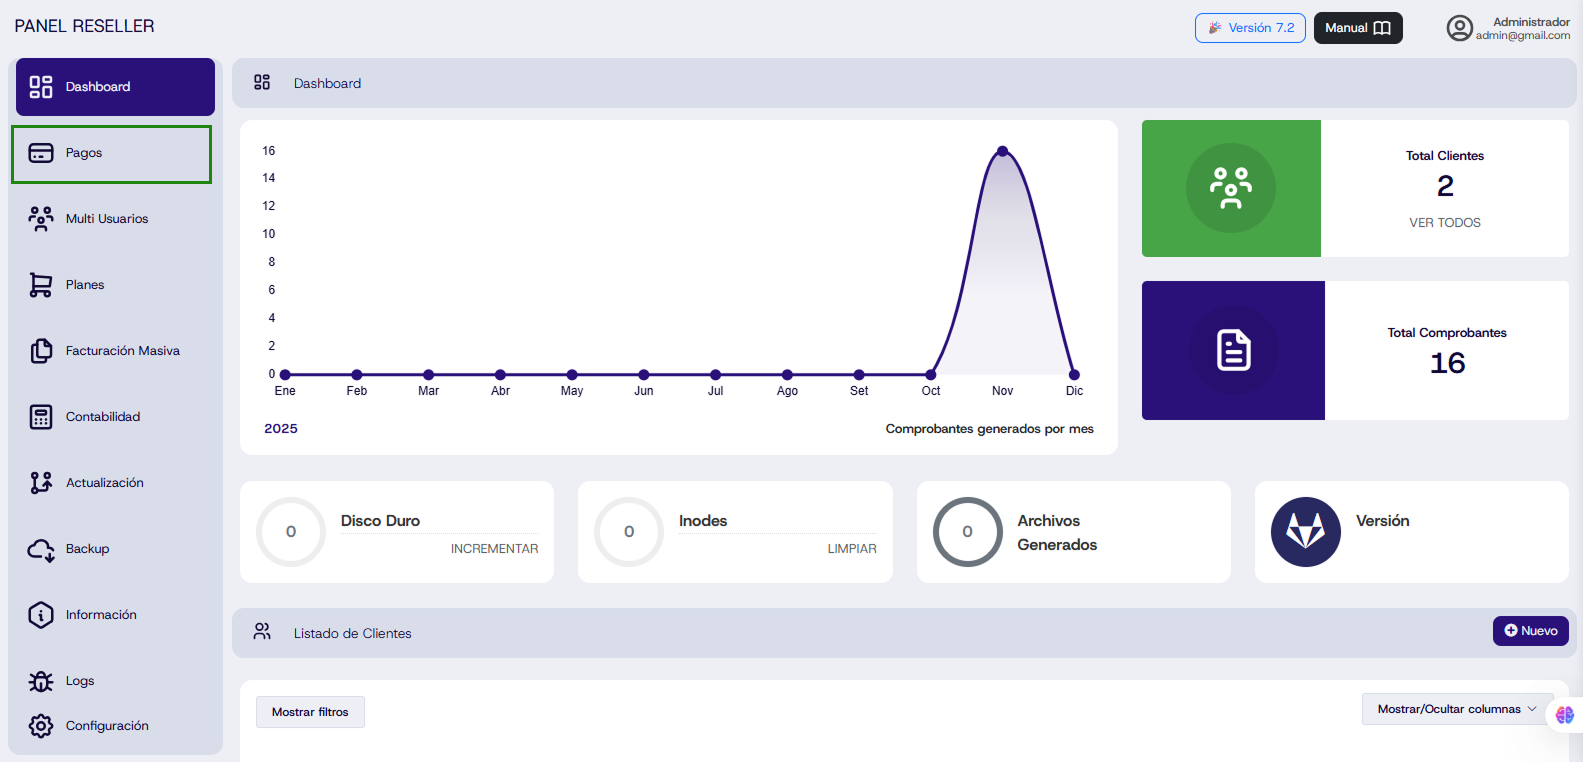Expand the Mostrar/Ocultar columnas dropdown
1583x762 pixels.
click(1456, 709)
